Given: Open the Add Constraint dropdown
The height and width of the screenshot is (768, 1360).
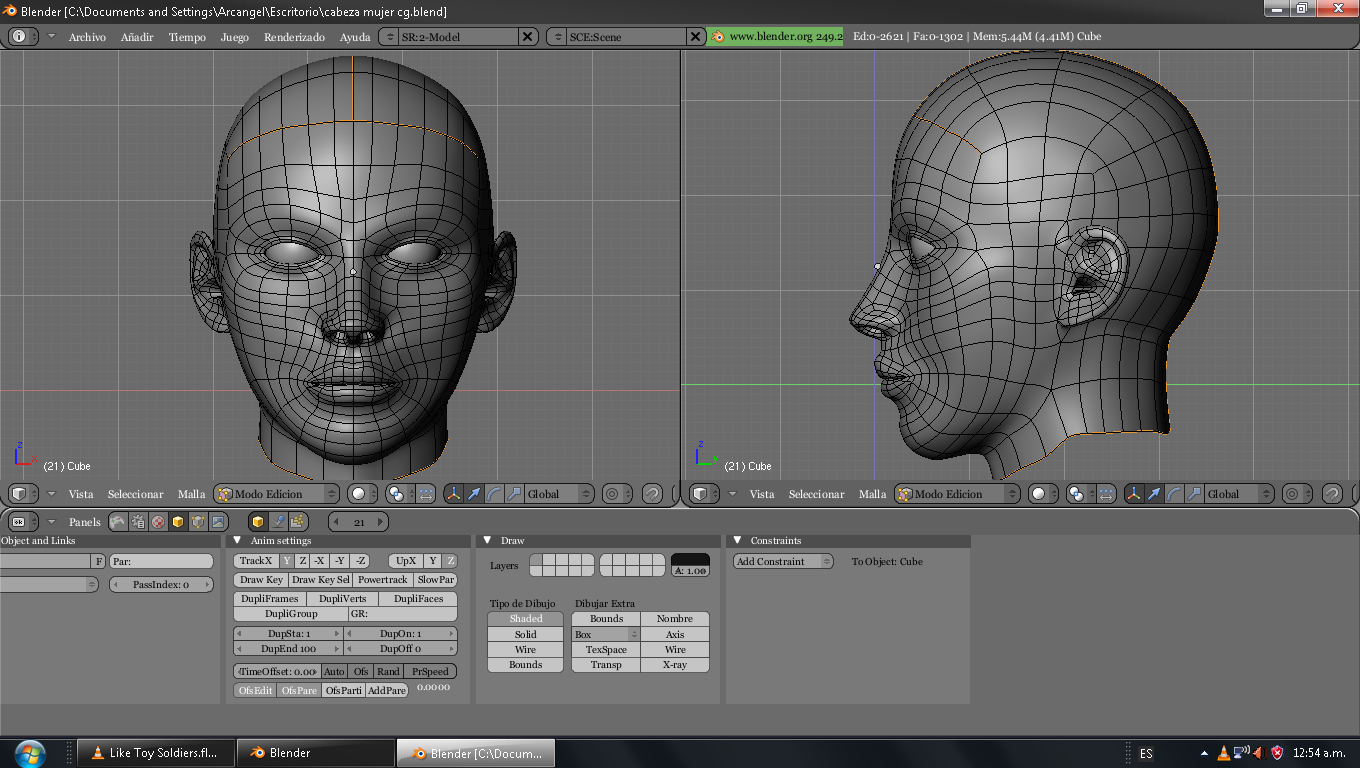Looking at the screenshot, I should tap(783, 562).
